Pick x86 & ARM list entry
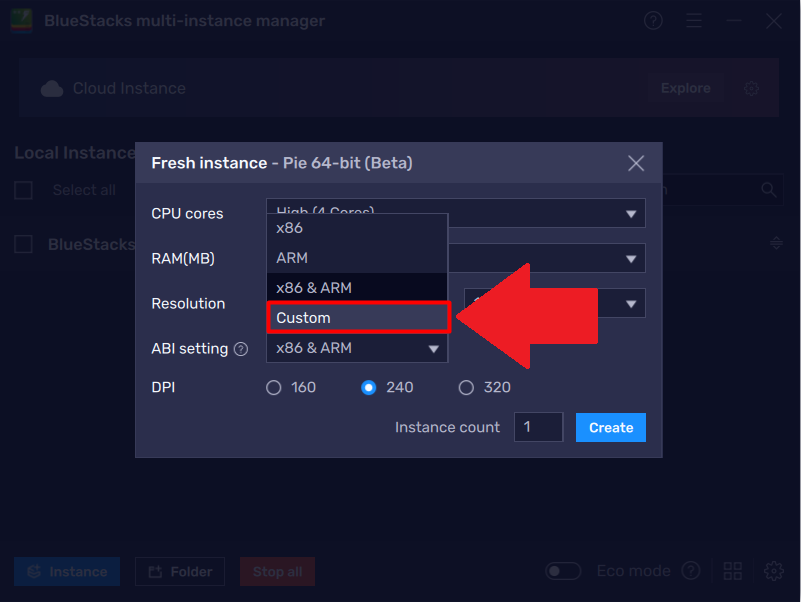Image resolution: width=801 pixels, height=602 pixels. (357, 288)
